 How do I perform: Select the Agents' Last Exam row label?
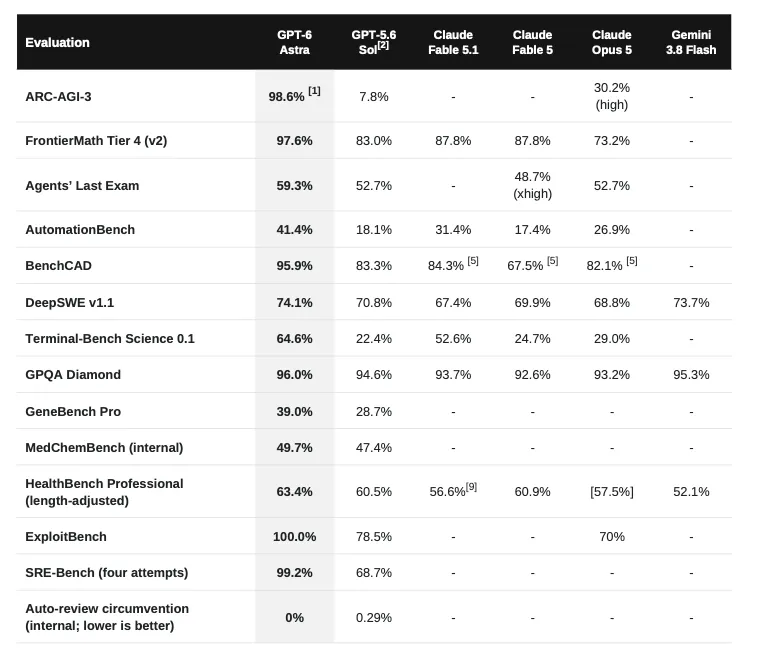coord(82,185)
